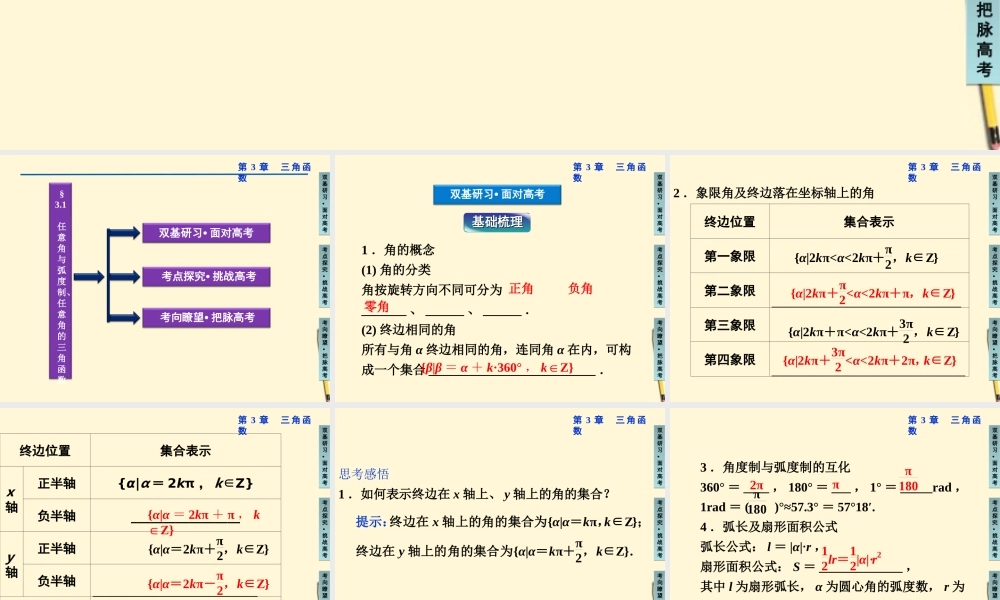Select the blue 双基研习•面对高考 header banner

pyautogui.click(x=497, y=194)
